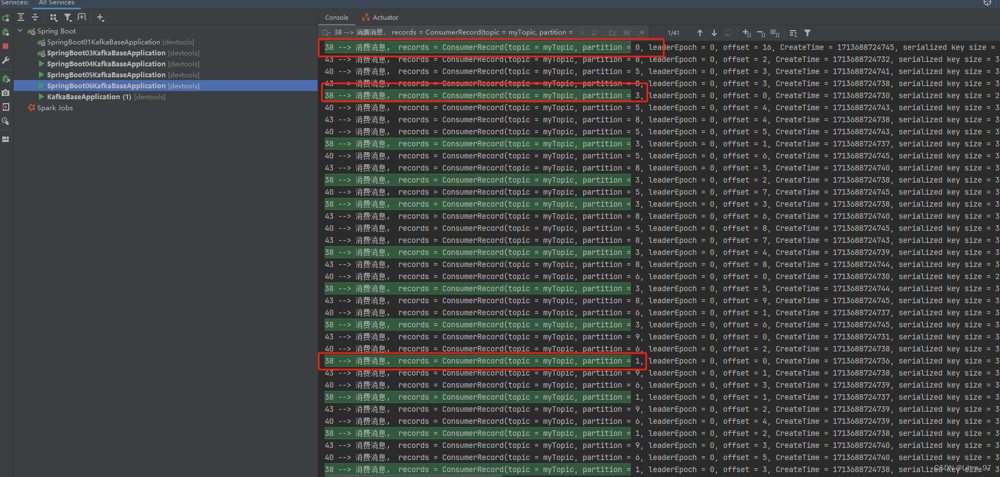Viewport: 1000px width, 477px height.
Task: Click the search Filter funnel icon
Action: (x=807, y=33)
